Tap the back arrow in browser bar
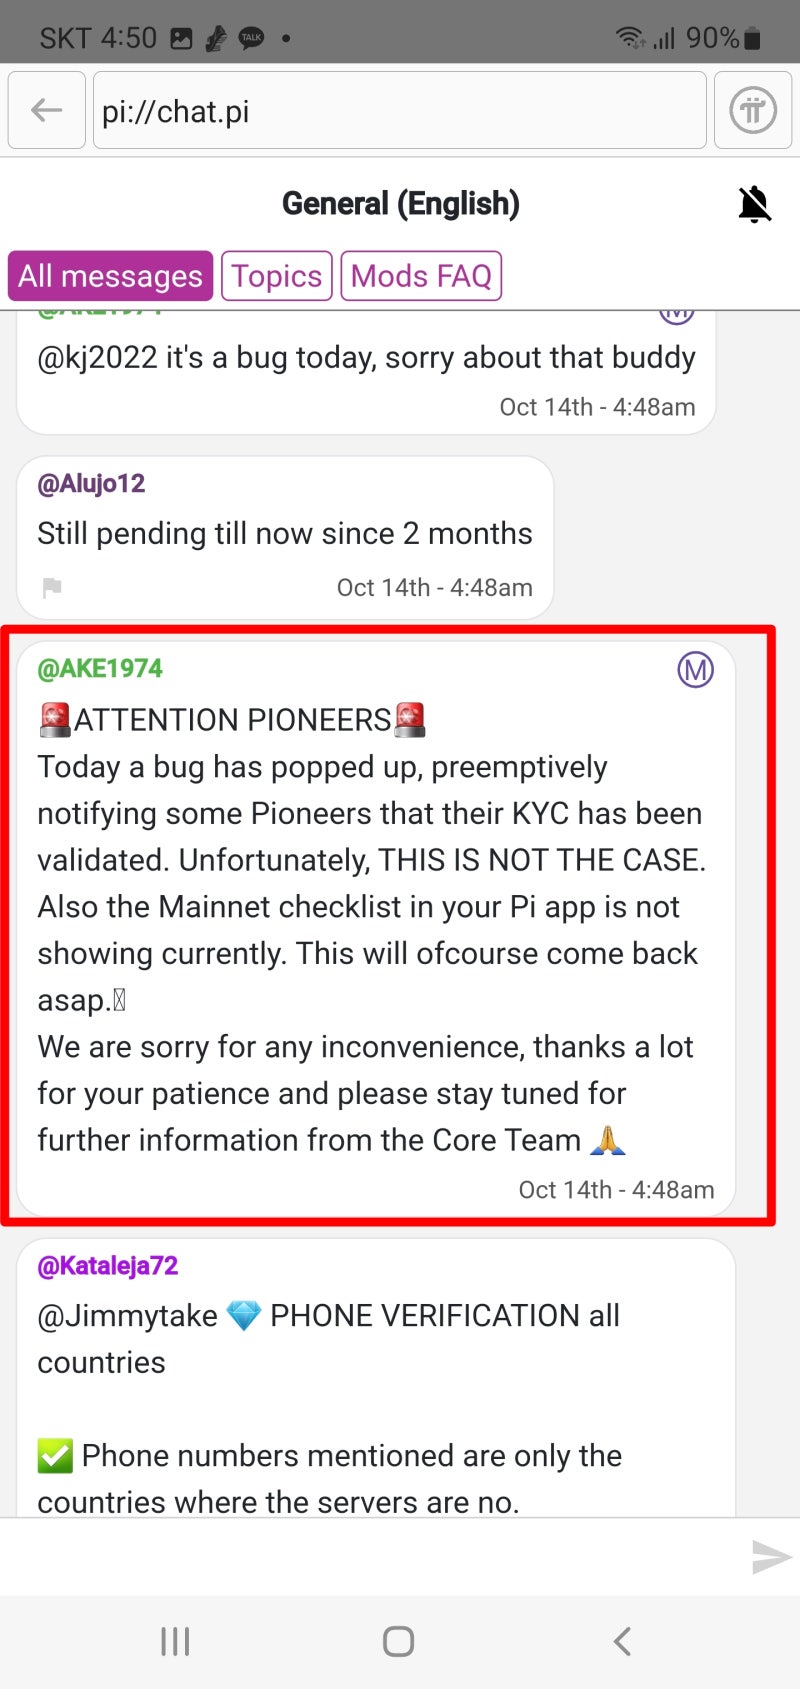The height and width of the screenshot is (1689, 800). (46, 110)
